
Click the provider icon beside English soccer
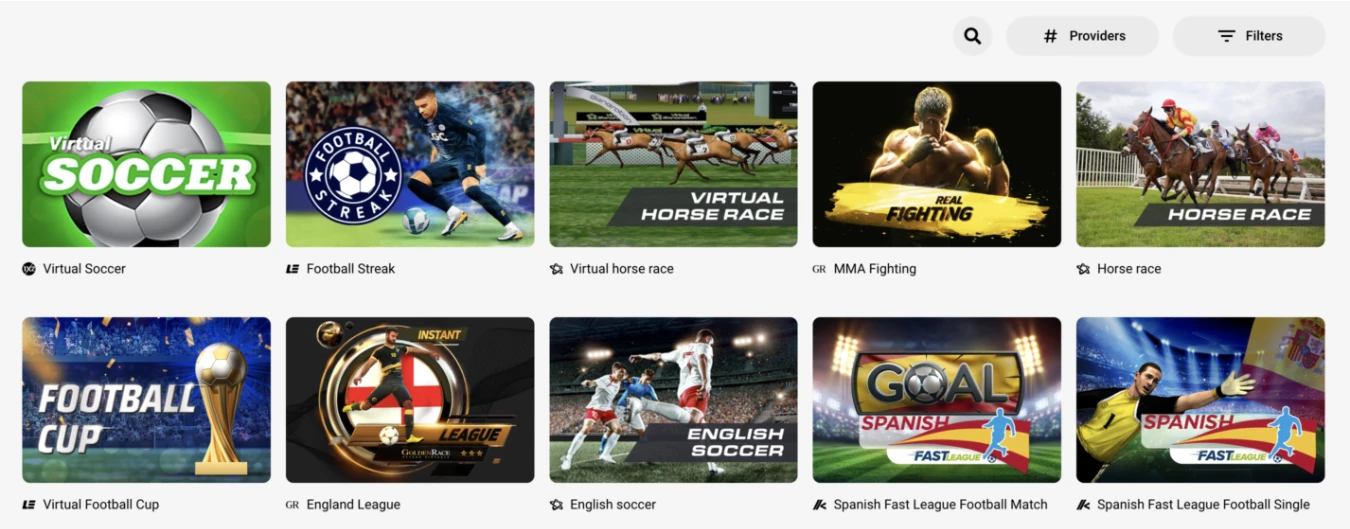tap(556, 505)
